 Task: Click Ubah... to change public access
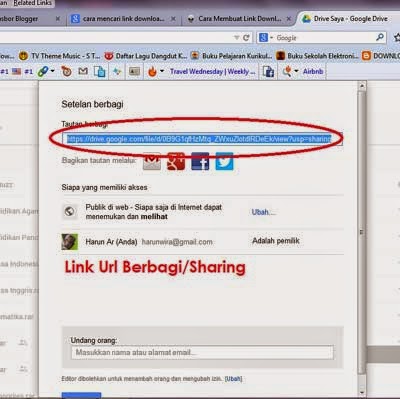[263, 212]
